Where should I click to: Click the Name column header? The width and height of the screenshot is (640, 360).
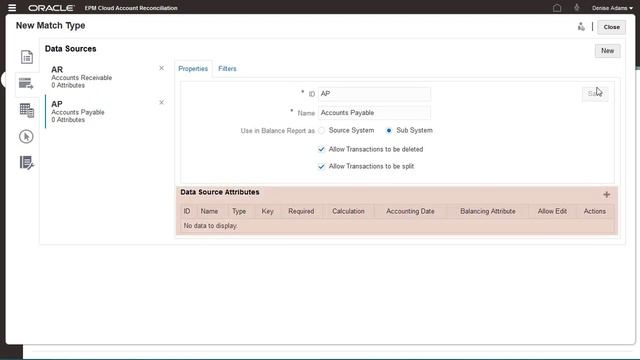(209, 211)
